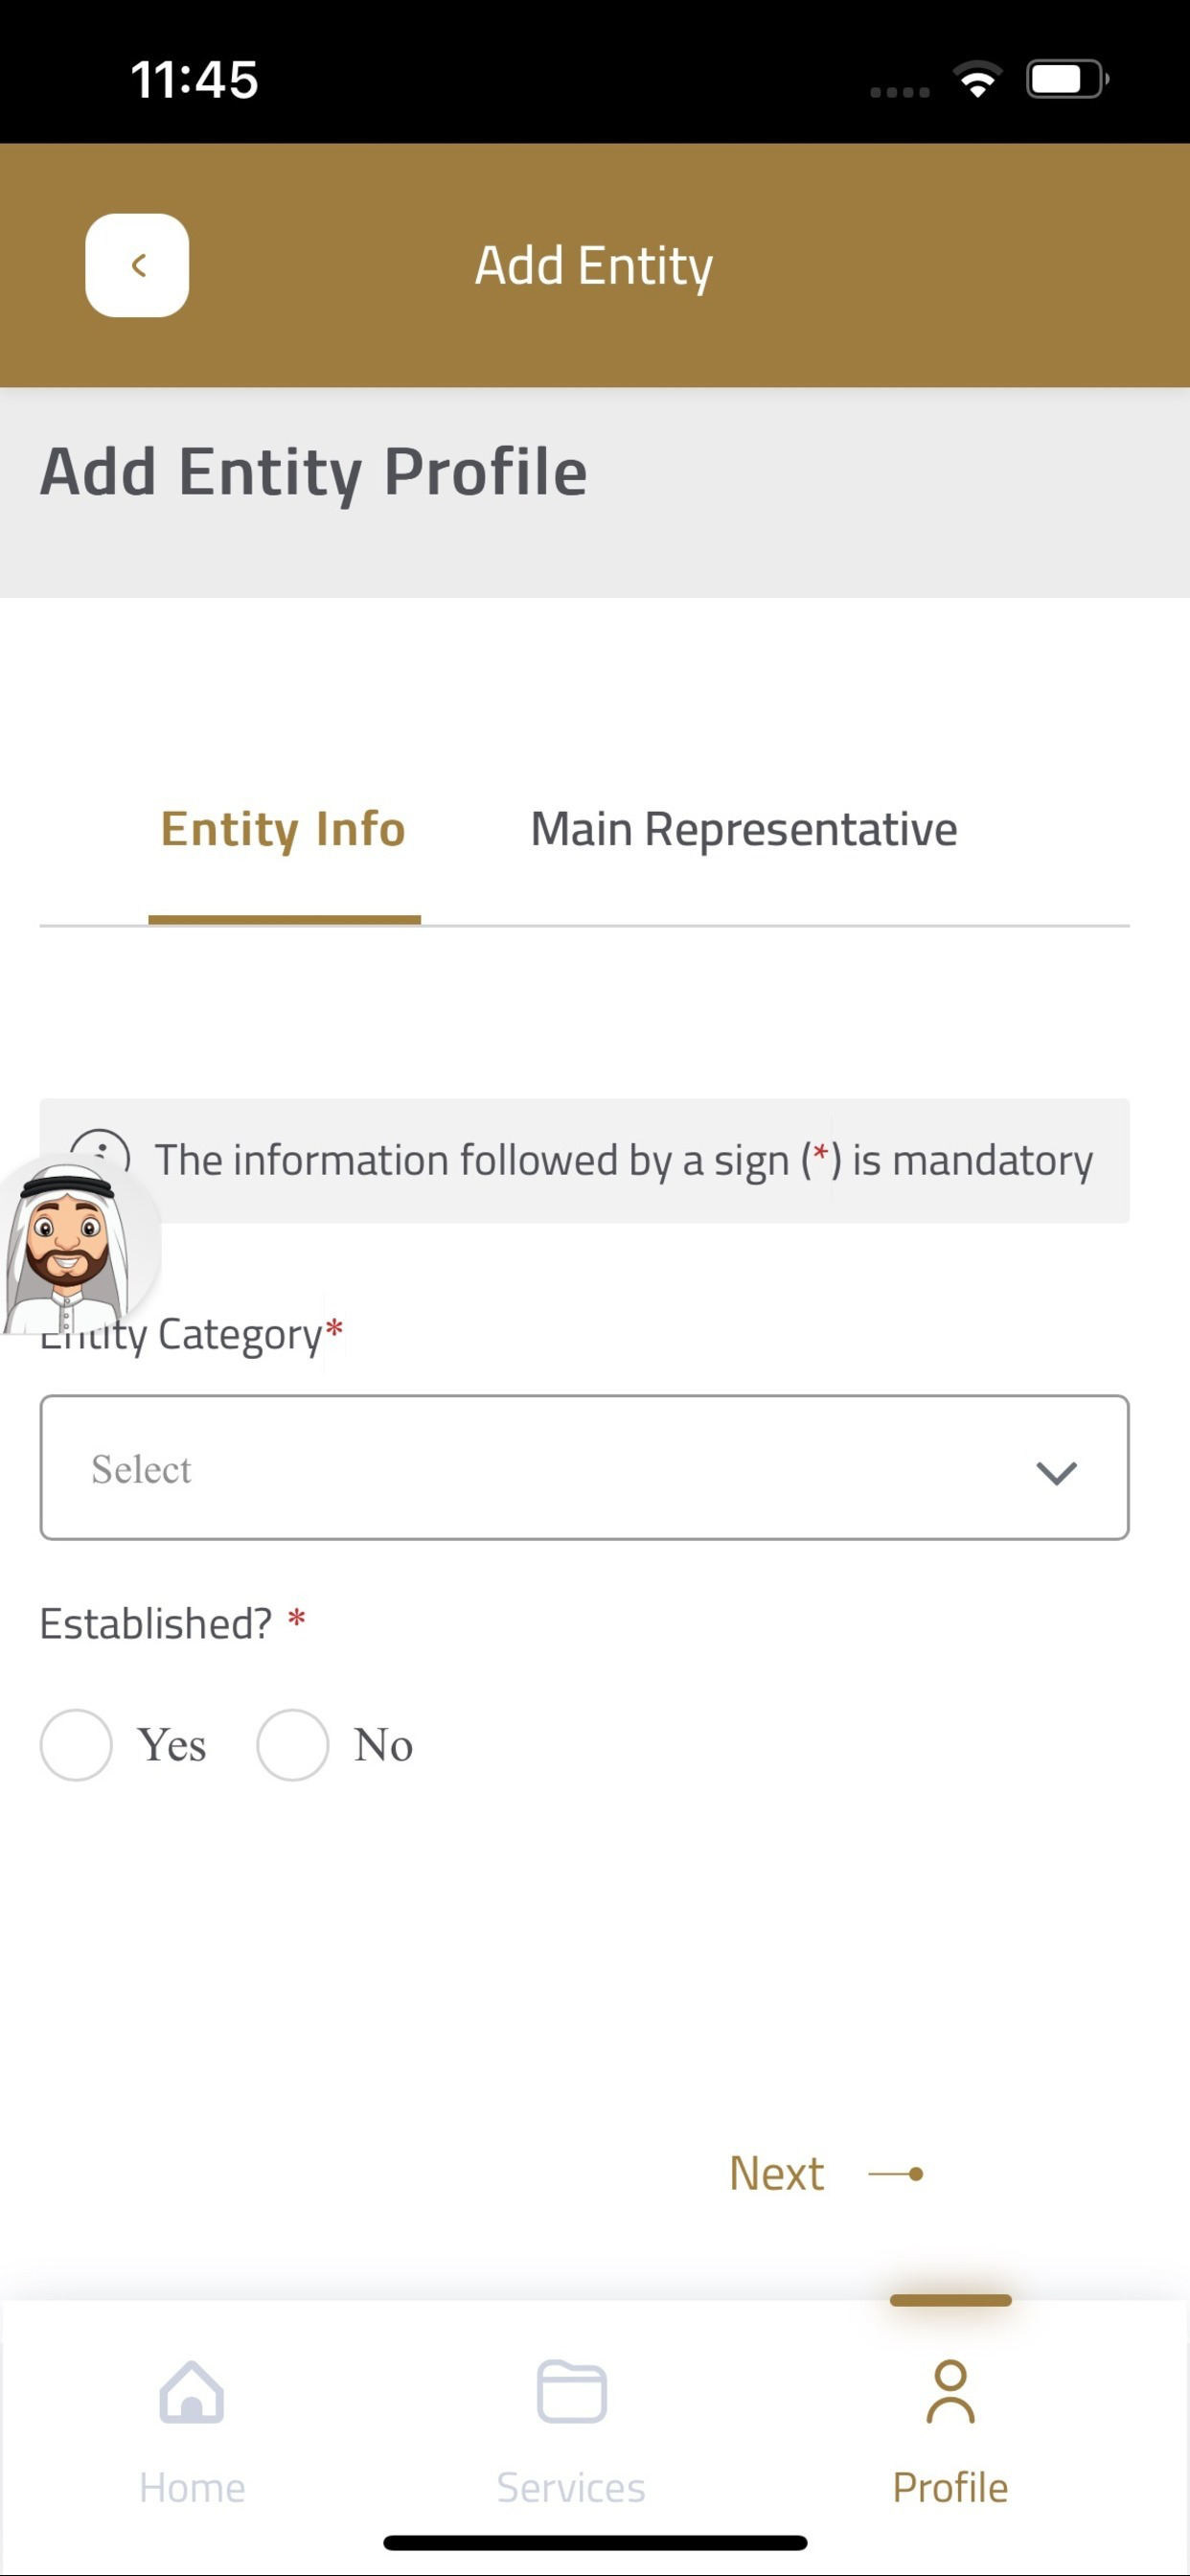Tap the Services folder icon
The width and height of the screenshot is (1190, 2576).
[571, 2391]
